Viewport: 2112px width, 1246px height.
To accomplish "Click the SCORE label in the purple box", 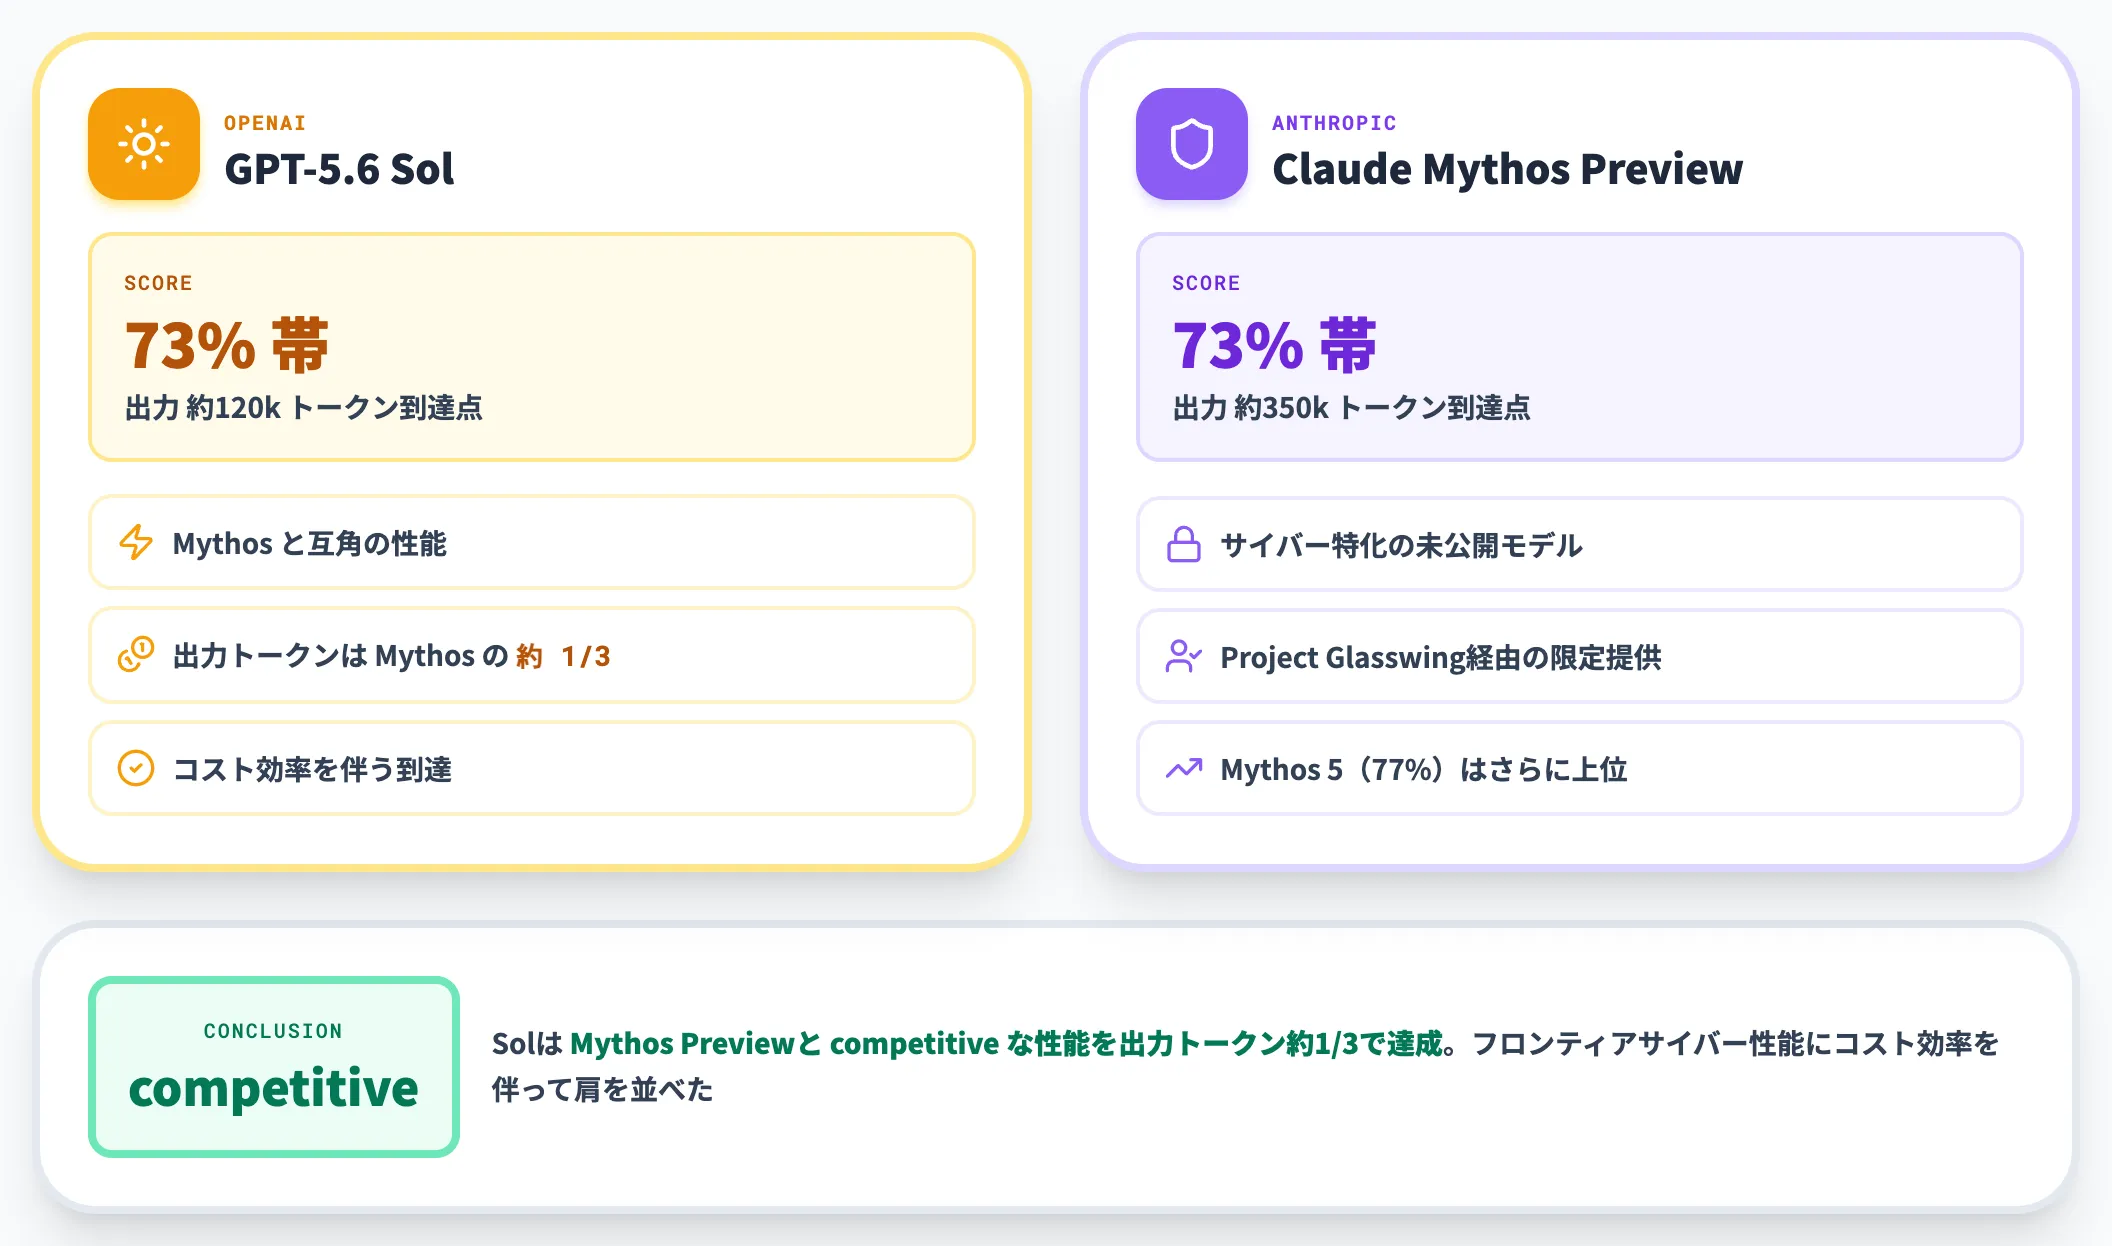I will pos(1206,283).
